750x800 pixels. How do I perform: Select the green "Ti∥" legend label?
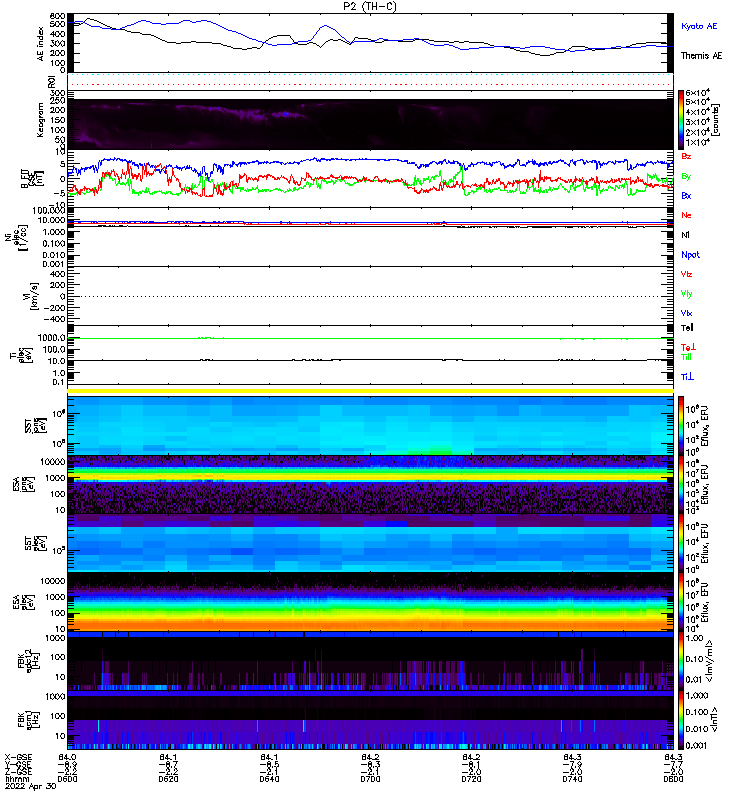click(686, 357)
